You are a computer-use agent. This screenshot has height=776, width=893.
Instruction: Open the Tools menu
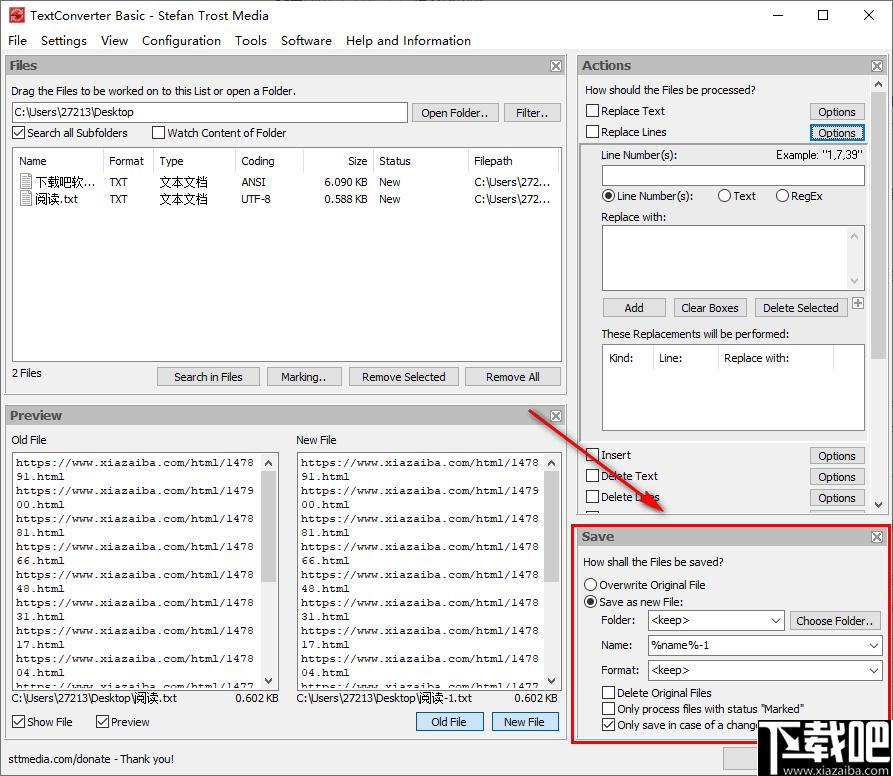pyautogui.click(x=251, y=40)
